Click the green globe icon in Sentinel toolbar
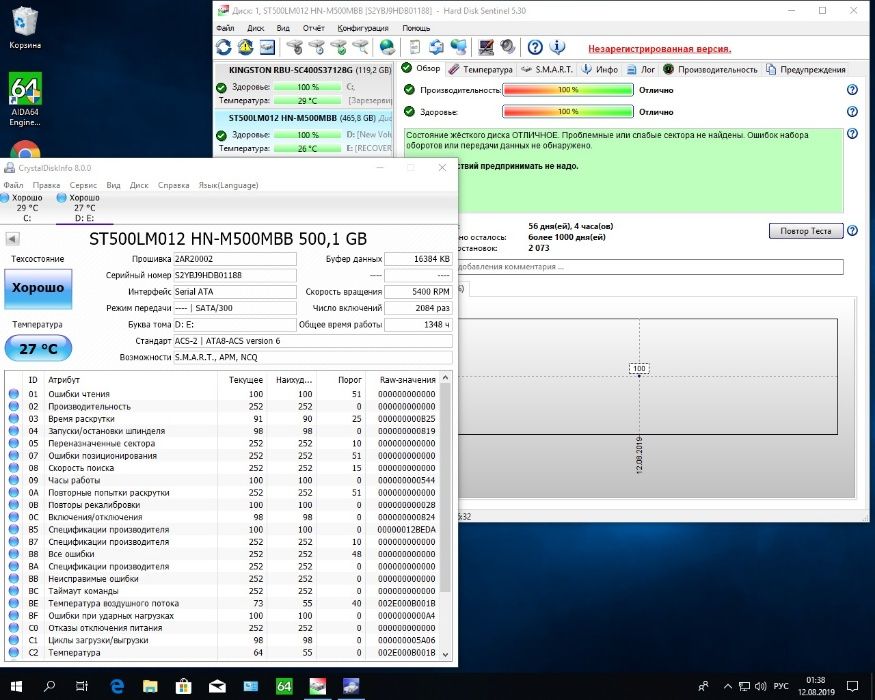 click(x=387, y=47)
